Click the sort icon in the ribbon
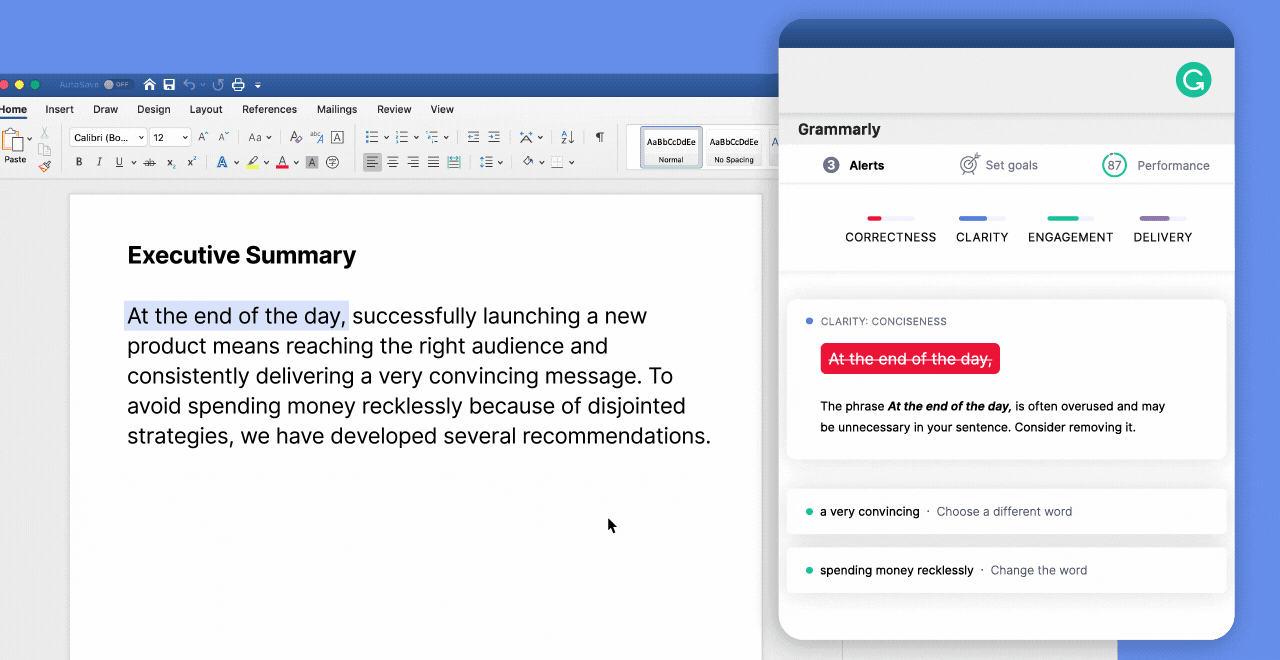 (x=566, y=138)
